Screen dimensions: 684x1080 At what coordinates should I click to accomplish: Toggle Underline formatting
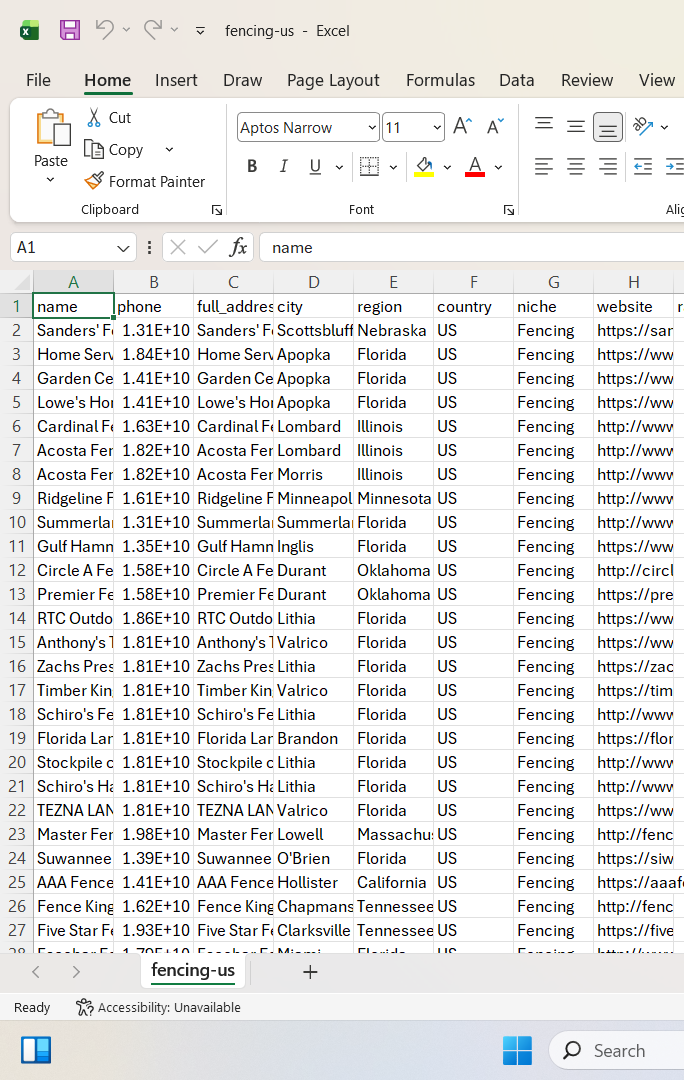315,167
